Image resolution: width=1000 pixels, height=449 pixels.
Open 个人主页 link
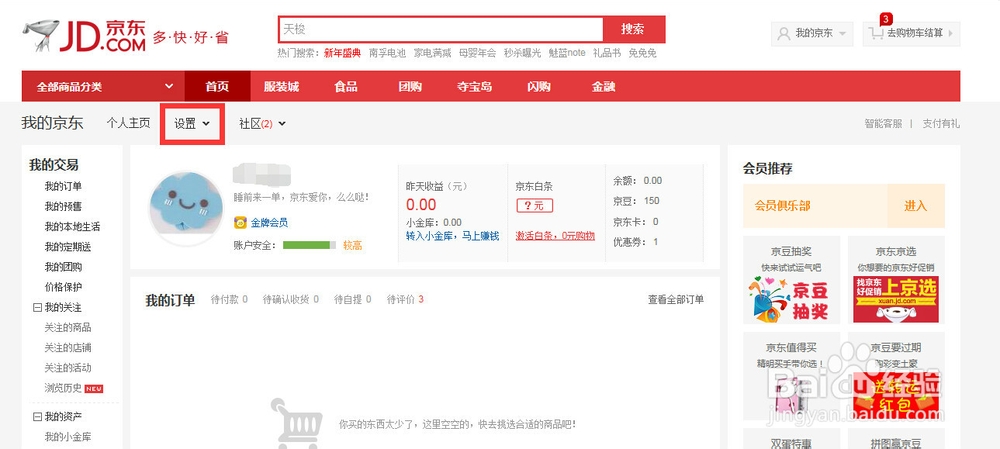click(x=128, y=124)
